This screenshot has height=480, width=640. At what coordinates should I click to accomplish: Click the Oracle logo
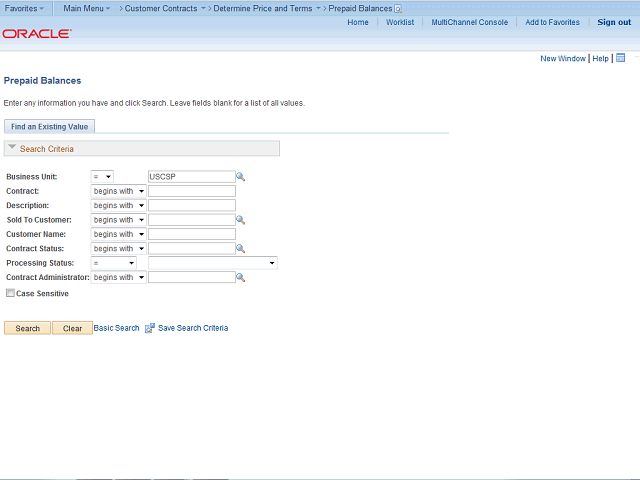[37, 33]
